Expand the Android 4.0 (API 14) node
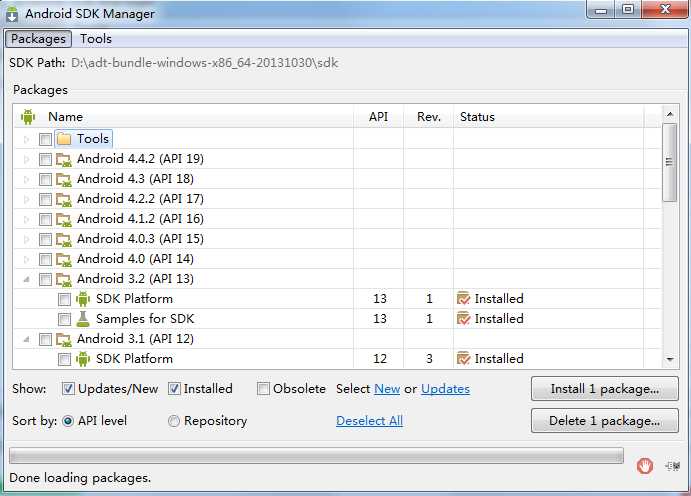The width and height of the screenshot is (691, 496). click(26, 259)
